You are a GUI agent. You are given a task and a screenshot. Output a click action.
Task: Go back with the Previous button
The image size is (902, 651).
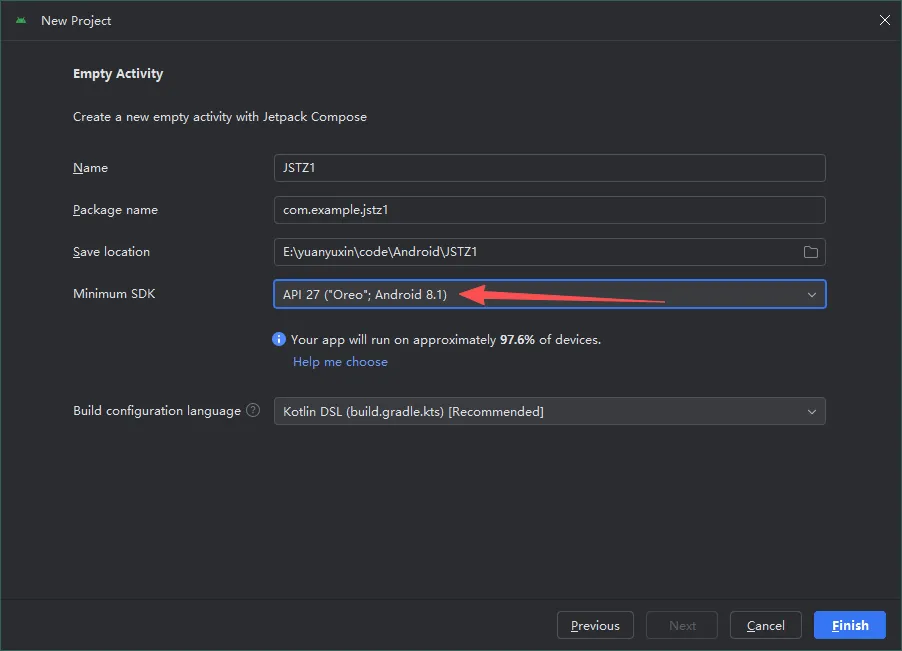[x=595, y=625]
